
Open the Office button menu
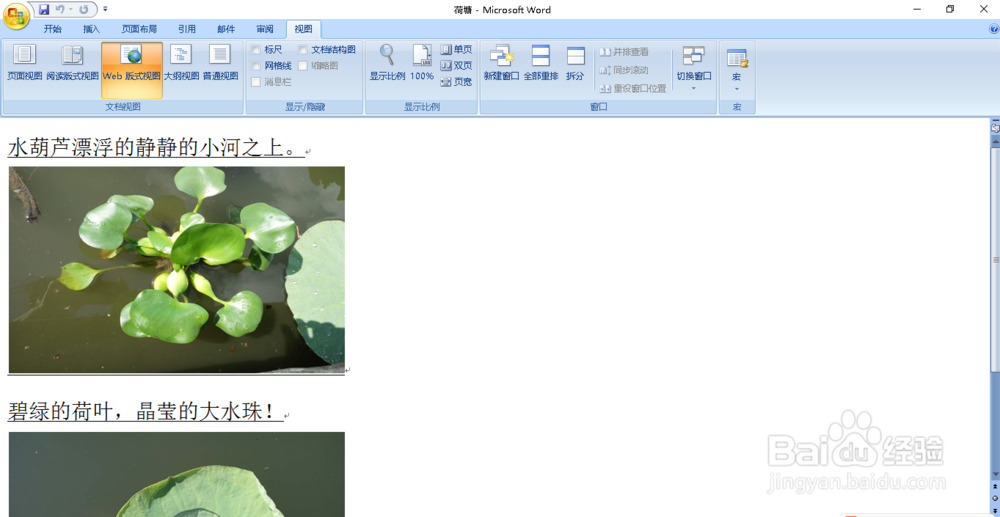click(15, 15)
